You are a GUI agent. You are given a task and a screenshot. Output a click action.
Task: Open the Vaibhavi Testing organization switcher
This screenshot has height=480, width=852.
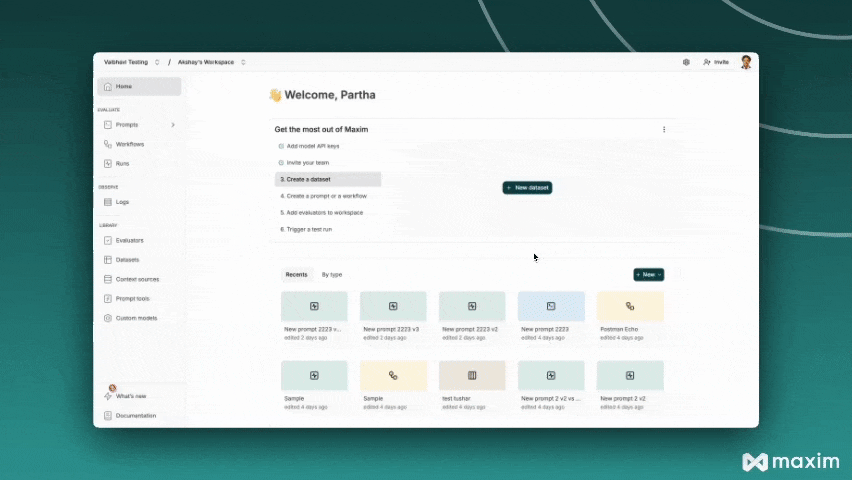pyautogui.click(x=131, y=62)
